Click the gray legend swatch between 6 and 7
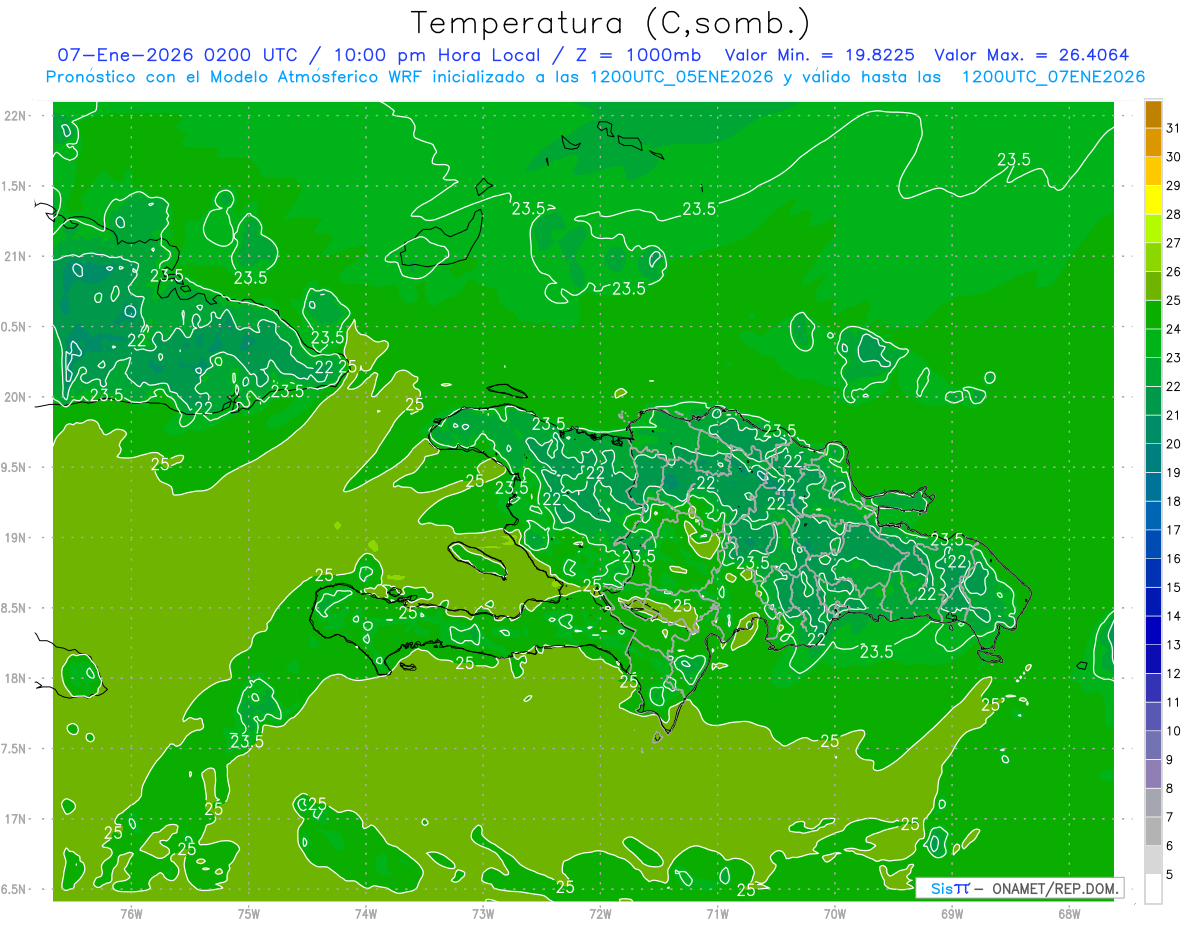 tap(1153, 831)
